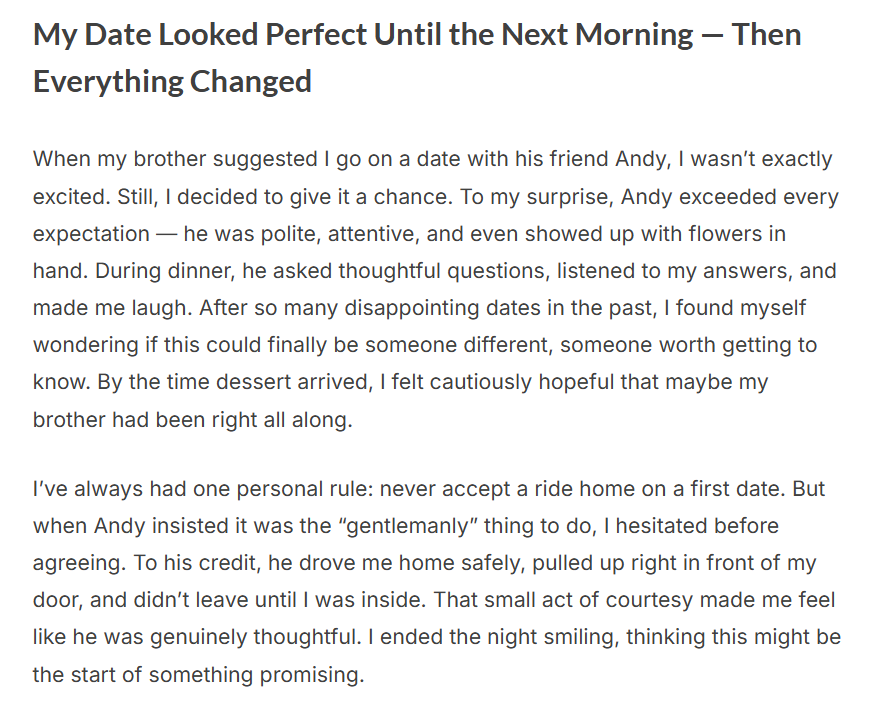
Task: Click the words "right all along"
Action: 288,420
